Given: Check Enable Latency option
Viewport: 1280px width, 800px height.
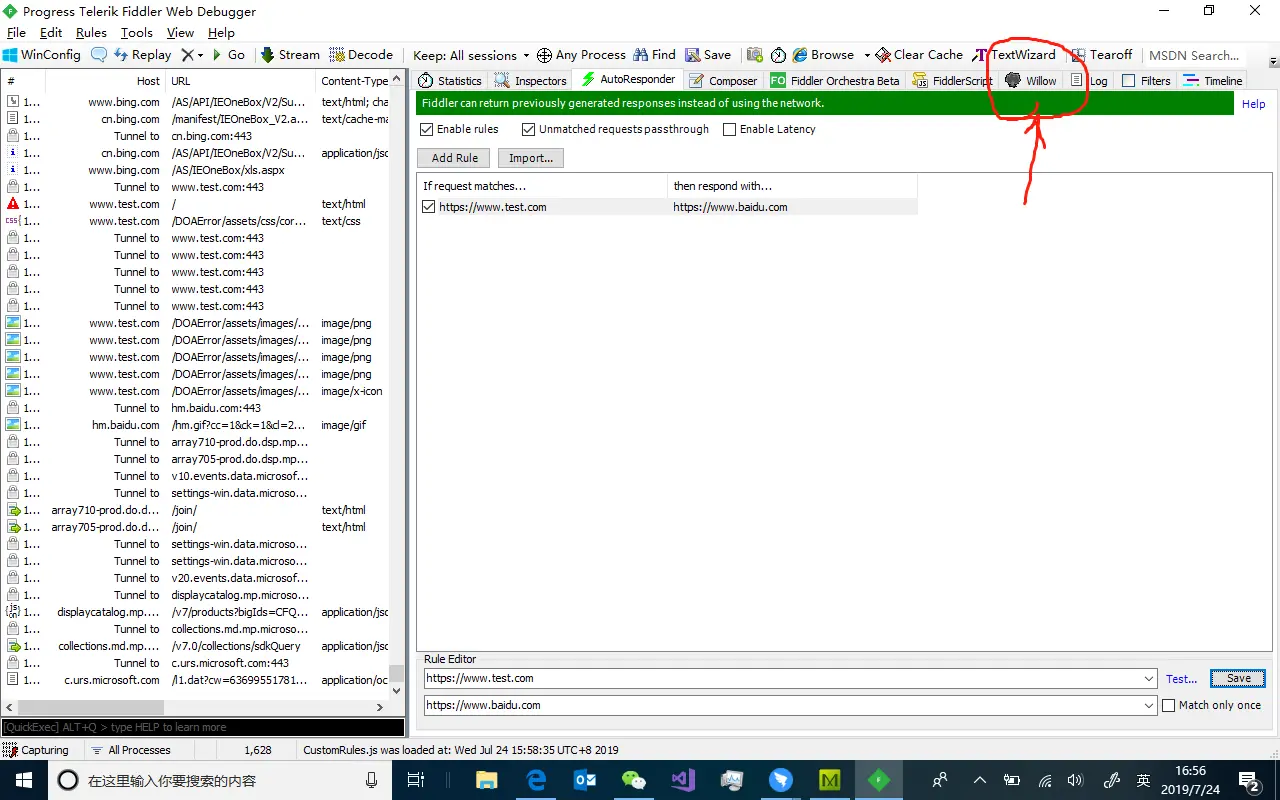Looking at the screenshot, I should point(729,129).
